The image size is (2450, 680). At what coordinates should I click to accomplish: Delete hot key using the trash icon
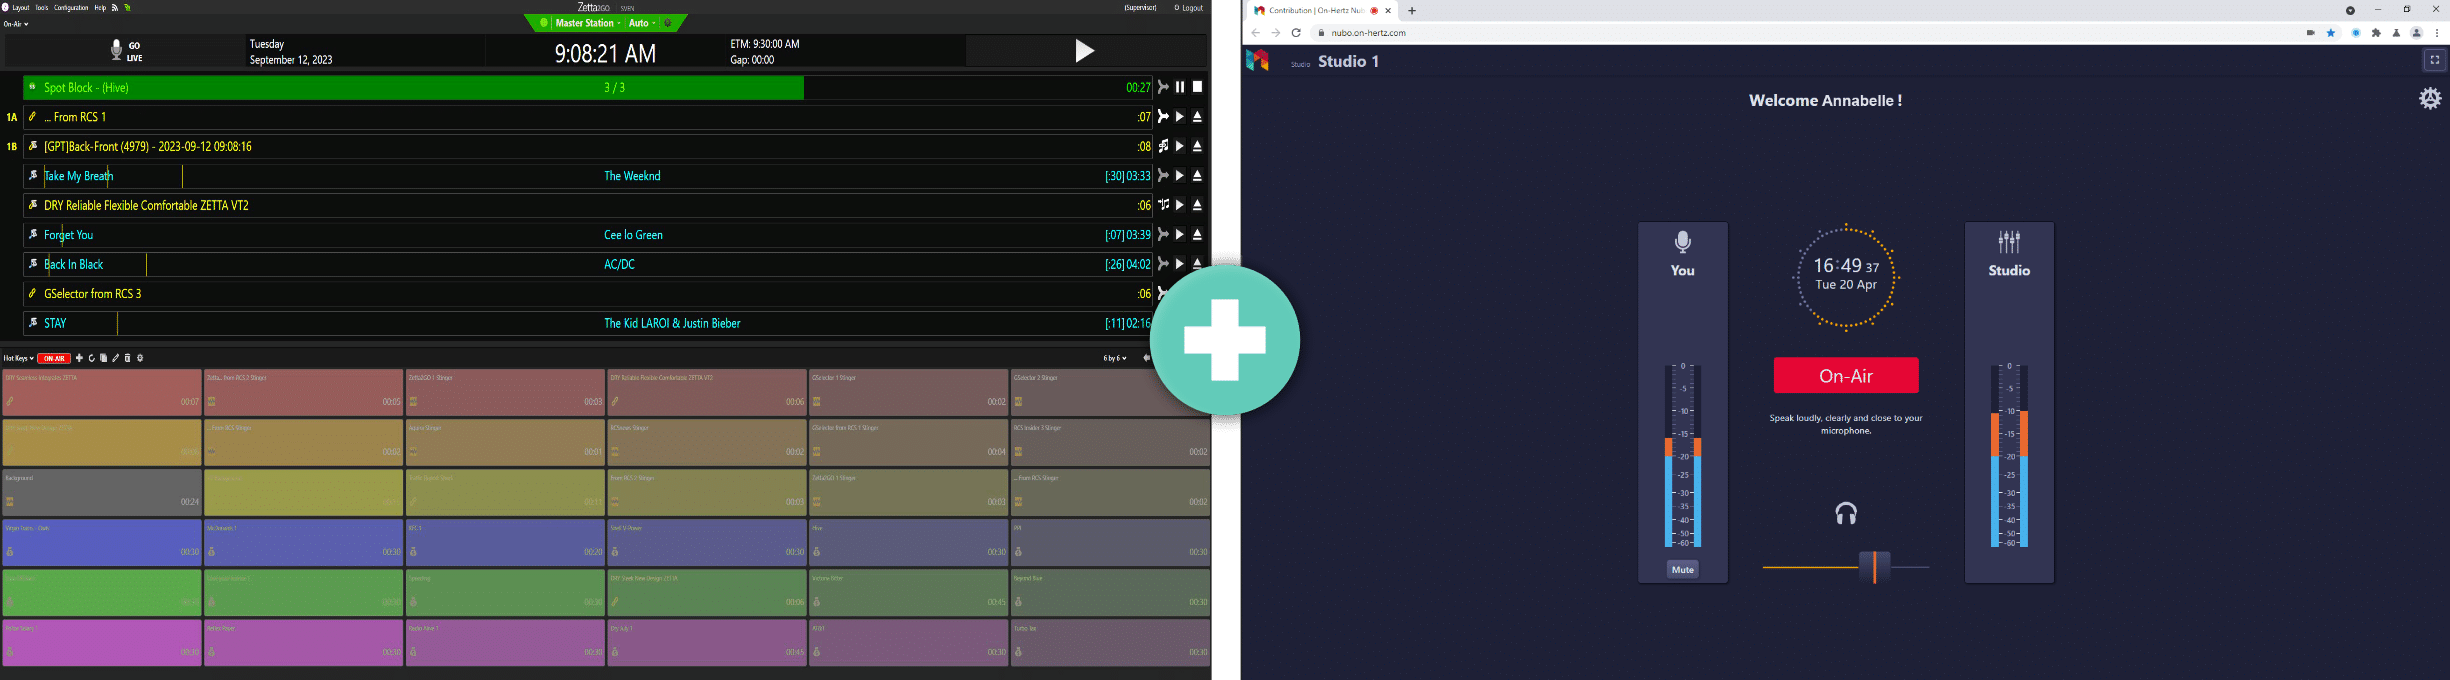click(127, 358)
